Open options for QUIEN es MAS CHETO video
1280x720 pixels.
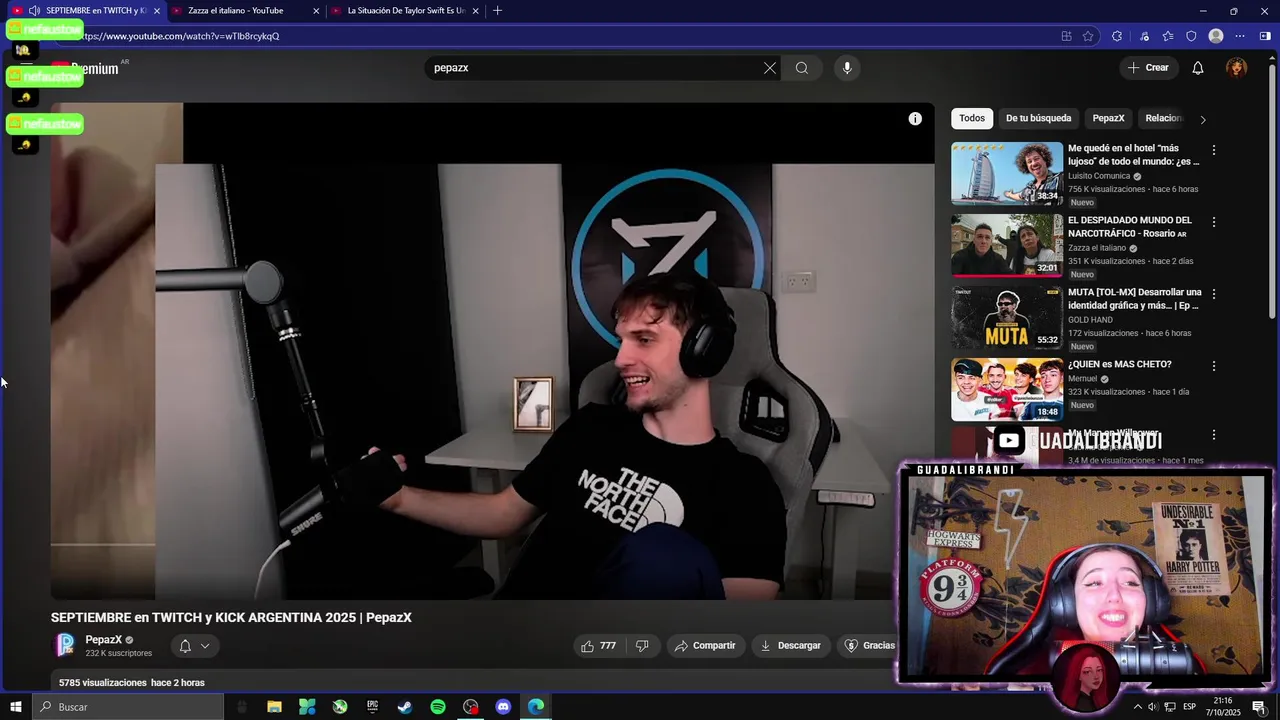(x=1214, y=366)
